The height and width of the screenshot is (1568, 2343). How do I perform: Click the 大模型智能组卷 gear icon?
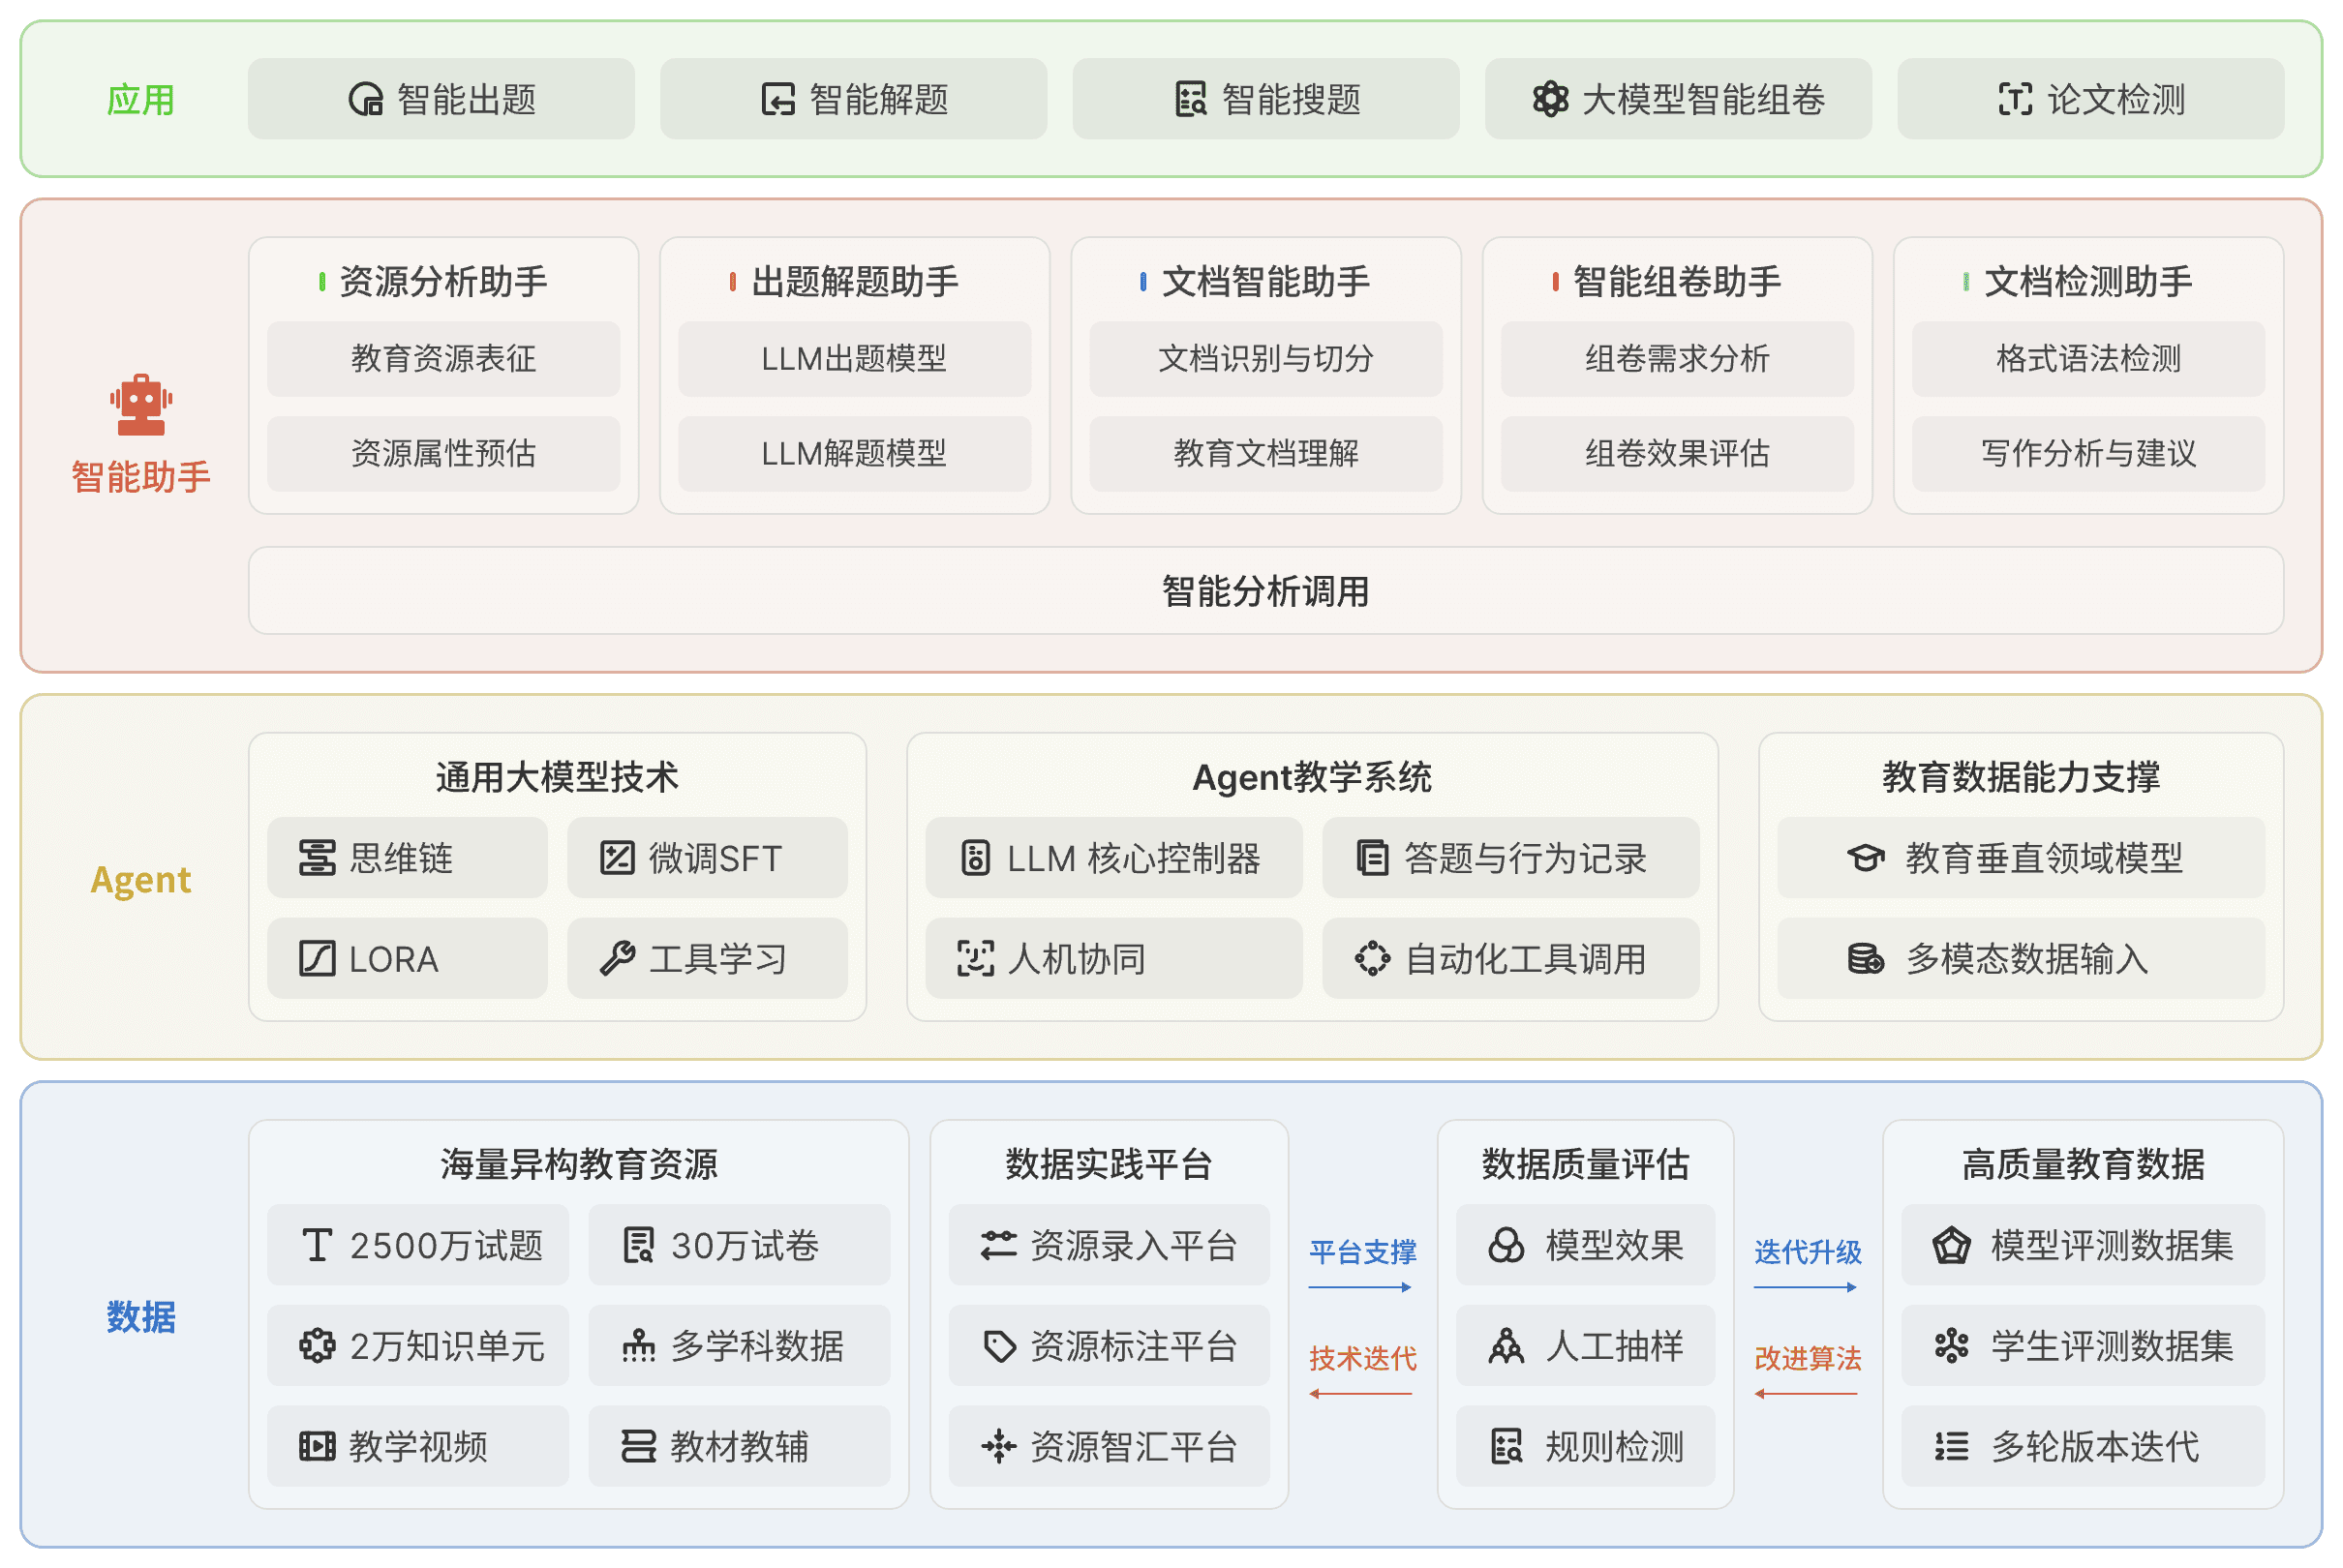[1549, 98]
